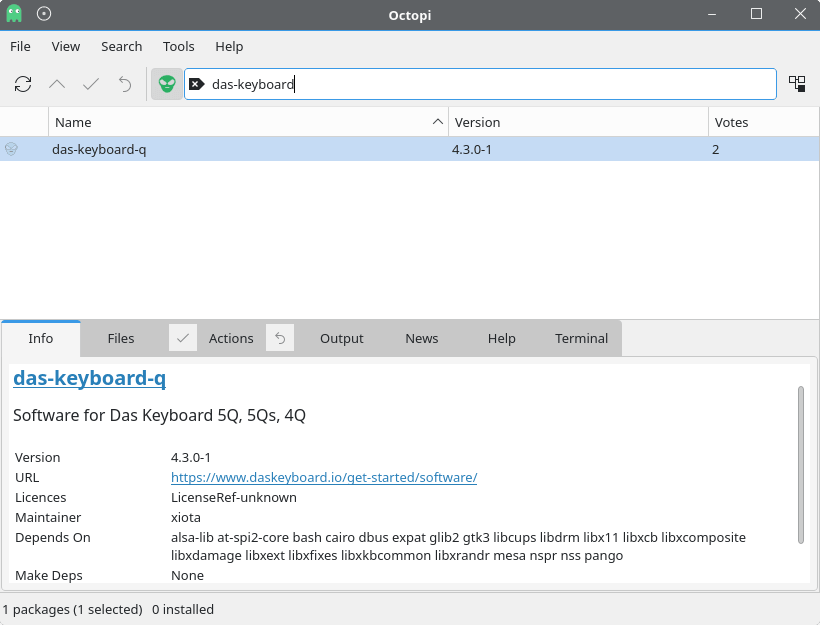Click the Make Deps value None

coord(187,575)
